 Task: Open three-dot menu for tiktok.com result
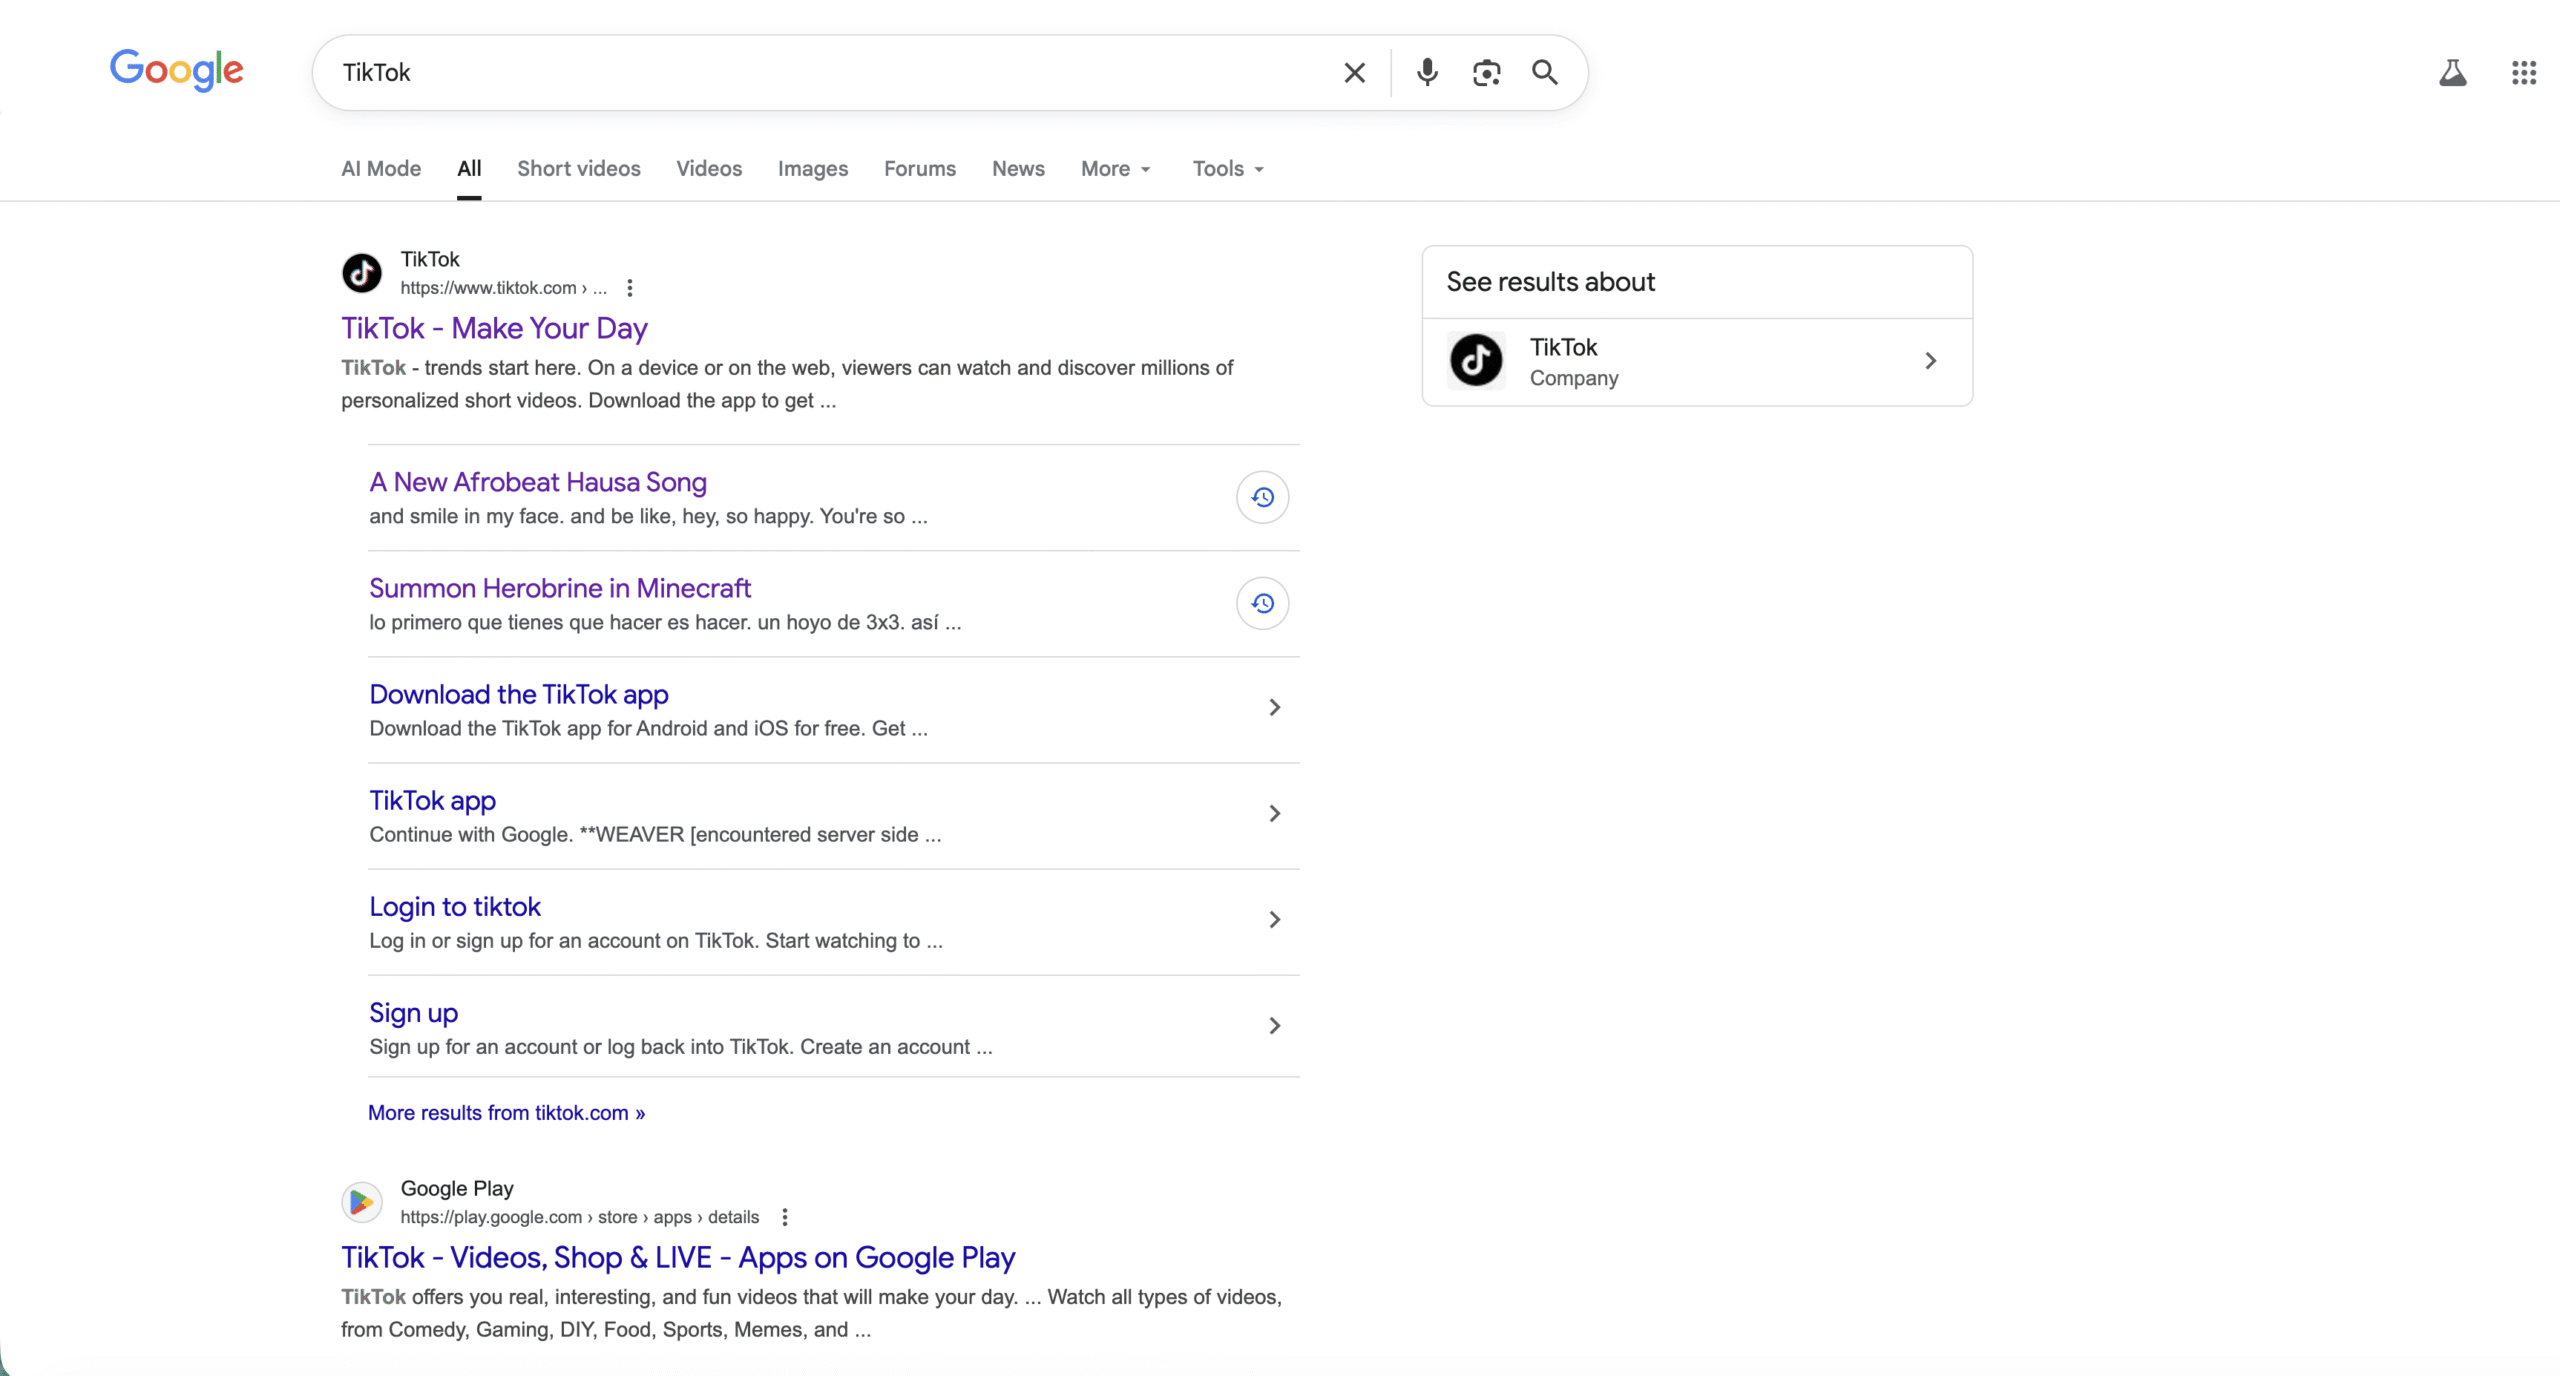[629, 288]
